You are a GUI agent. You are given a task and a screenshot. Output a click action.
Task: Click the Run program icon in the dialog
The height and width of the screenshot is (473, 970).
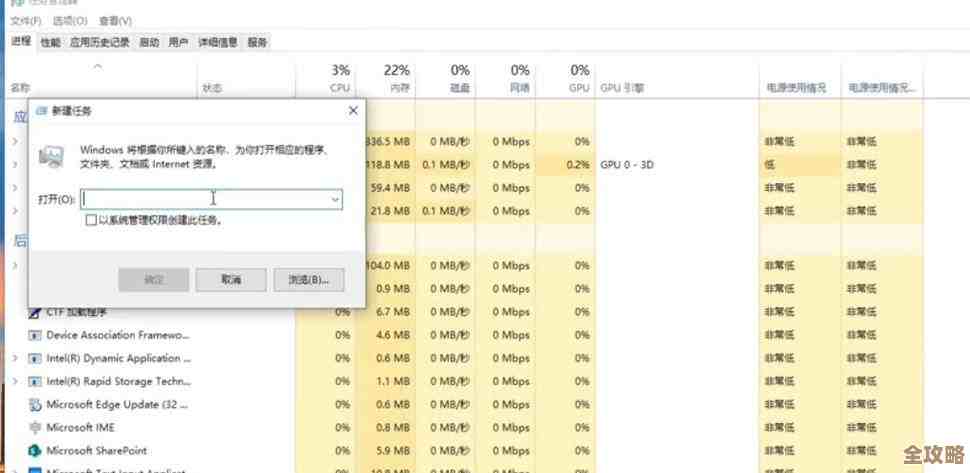pos(51,157)
